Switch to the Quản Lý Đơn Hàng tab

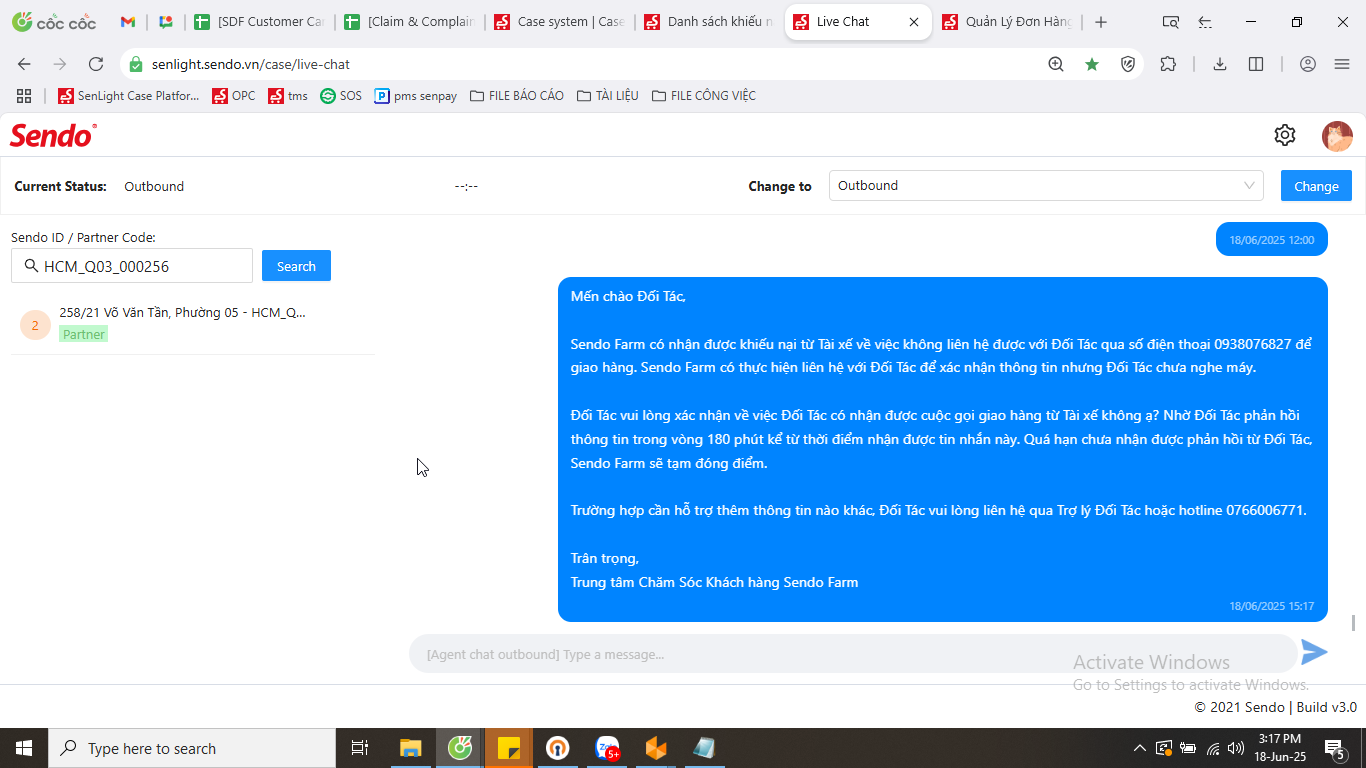coord(1008,22)
